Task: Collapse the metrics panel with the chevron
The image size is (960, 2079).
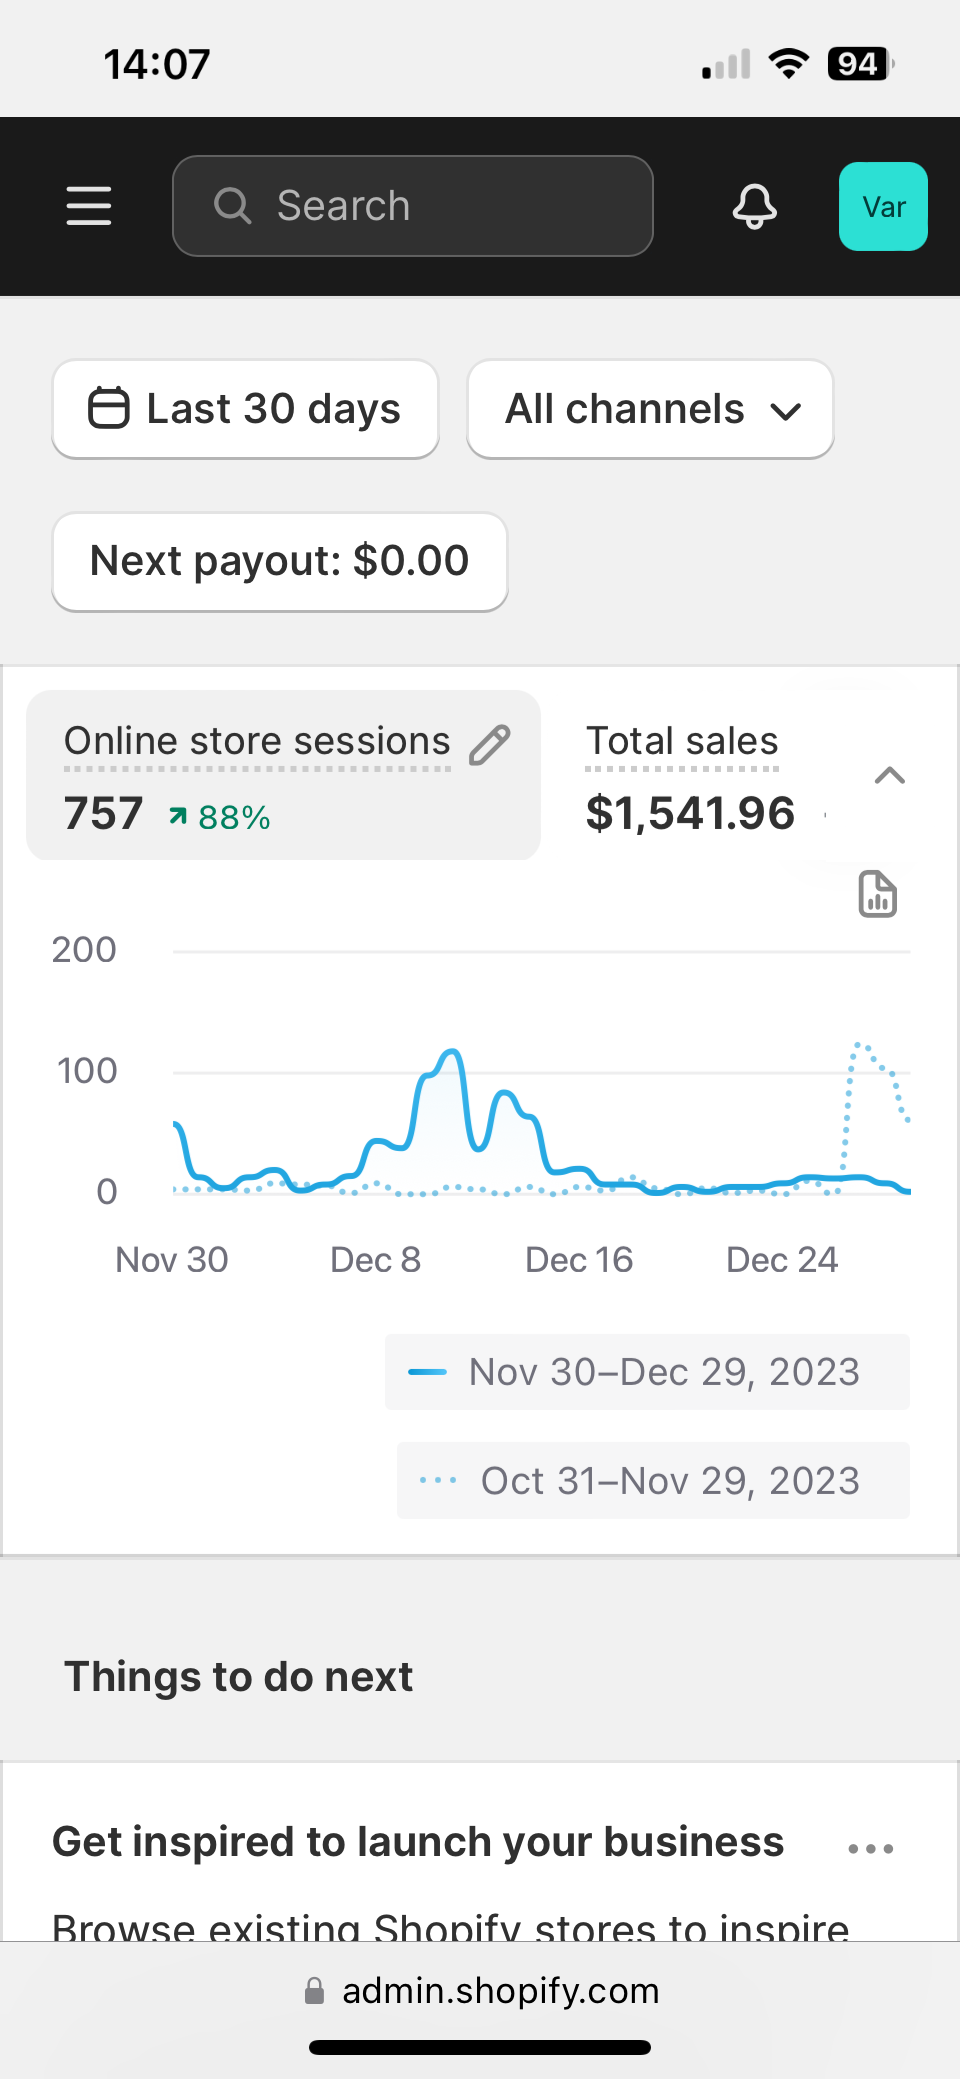Action: coord(889,775)
